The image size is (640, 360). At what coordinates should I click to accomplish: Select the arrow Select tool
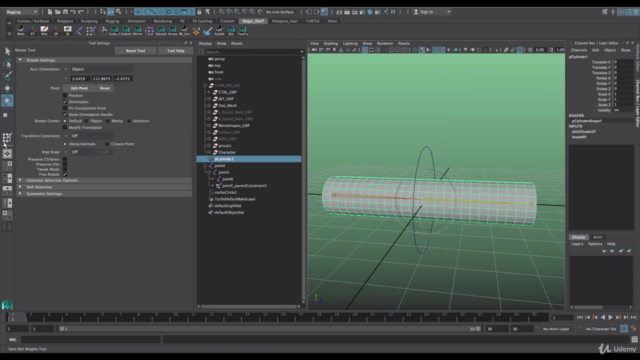[7, 51]
